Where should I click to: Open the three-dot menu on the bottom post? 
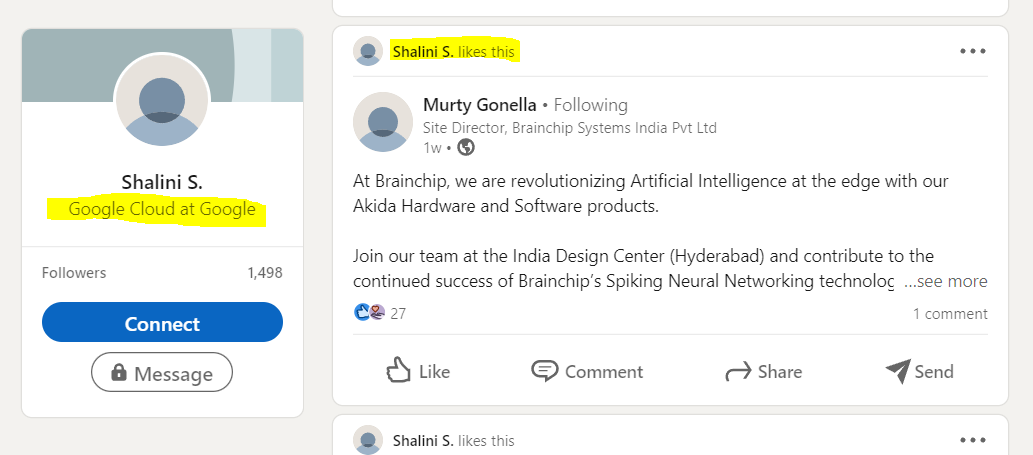(x=972, y=440)
